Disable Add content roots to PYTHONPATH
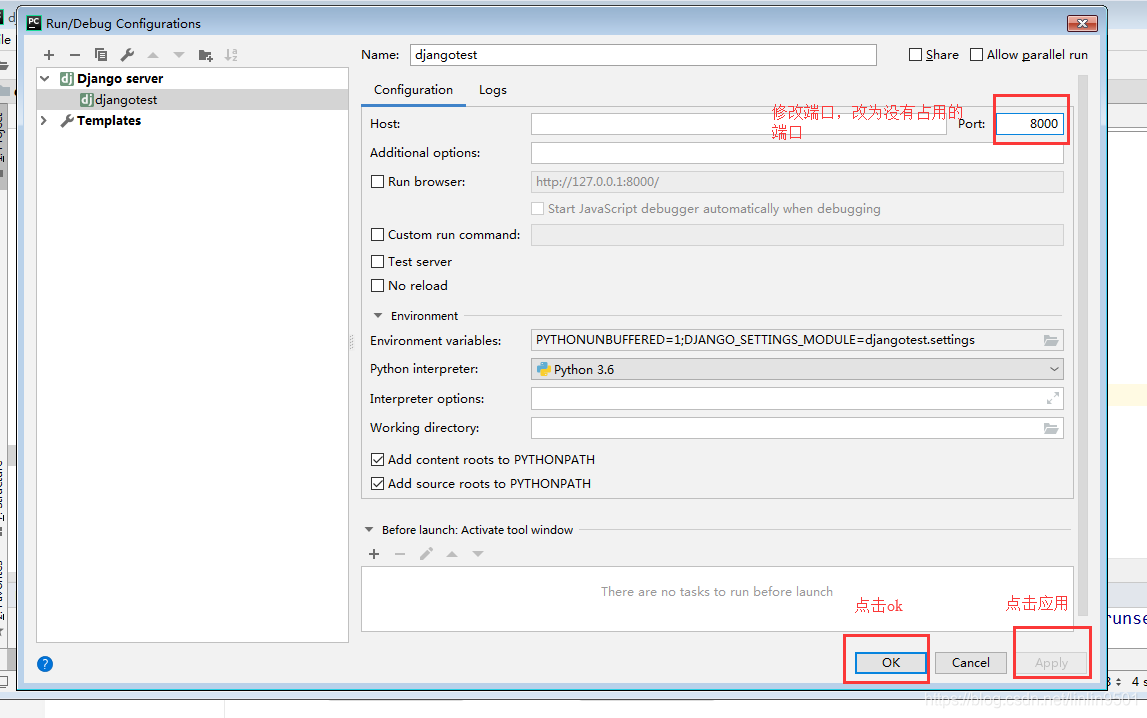Viewport: 1147px width, 718px height. (x=378, y=459)
